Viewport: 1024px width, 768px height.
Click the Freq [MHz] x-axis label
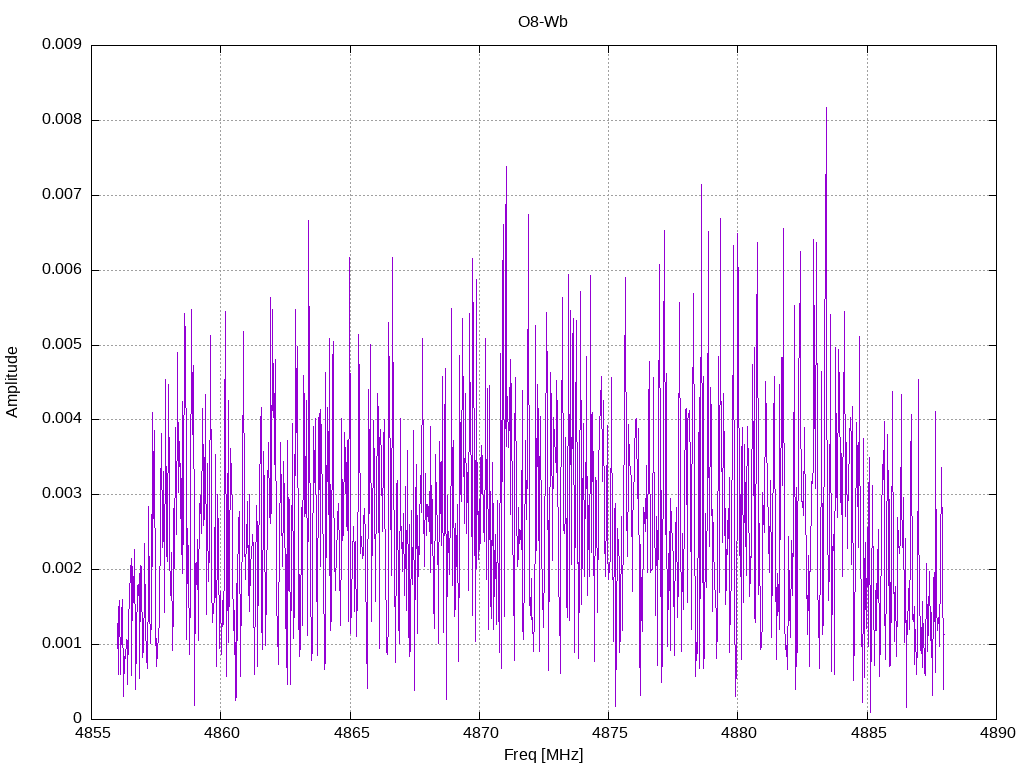coord(543,755)
